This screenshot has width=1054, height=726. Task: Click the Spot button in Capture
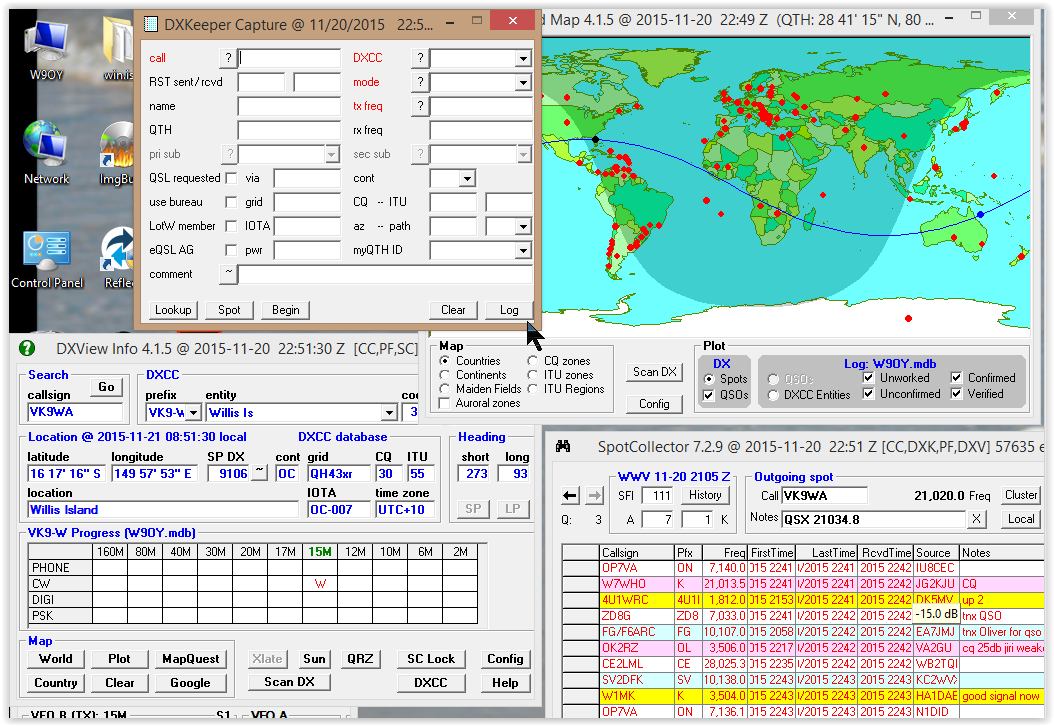229,310
